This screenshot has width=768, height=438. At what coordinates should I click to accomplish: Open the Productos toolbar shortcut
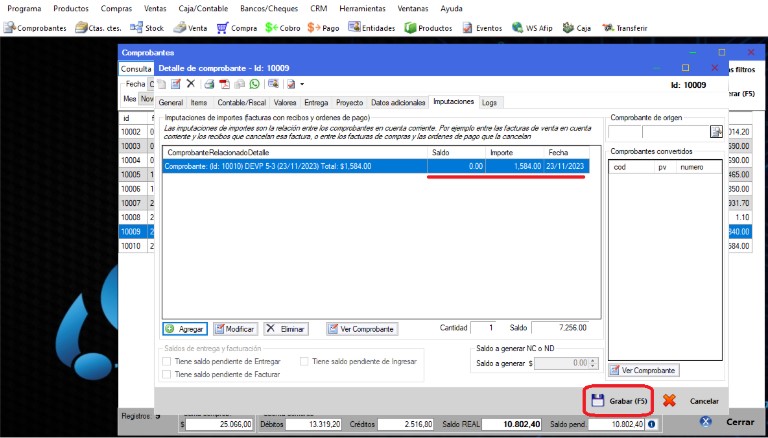[428, 28]
